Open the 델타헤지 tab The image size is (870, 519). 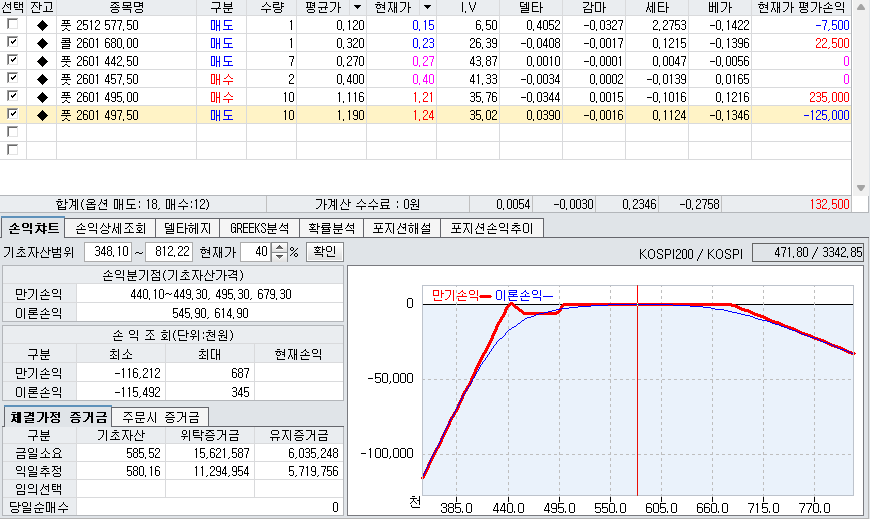point(188,228)
